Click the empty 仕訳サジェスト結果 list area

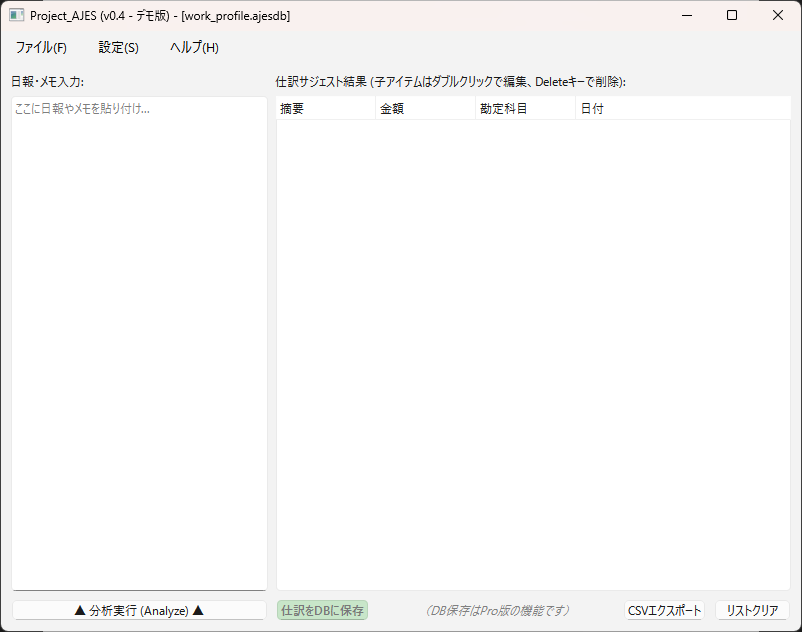tap(533, 350)
